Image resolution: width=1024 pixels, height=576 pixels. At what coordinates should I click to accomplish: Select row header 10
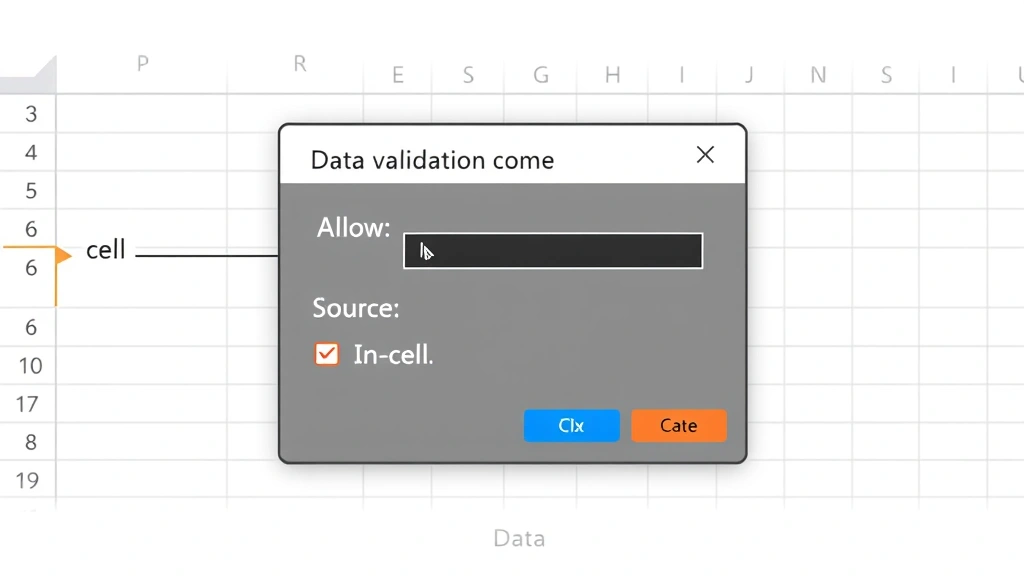click(31, 365)
